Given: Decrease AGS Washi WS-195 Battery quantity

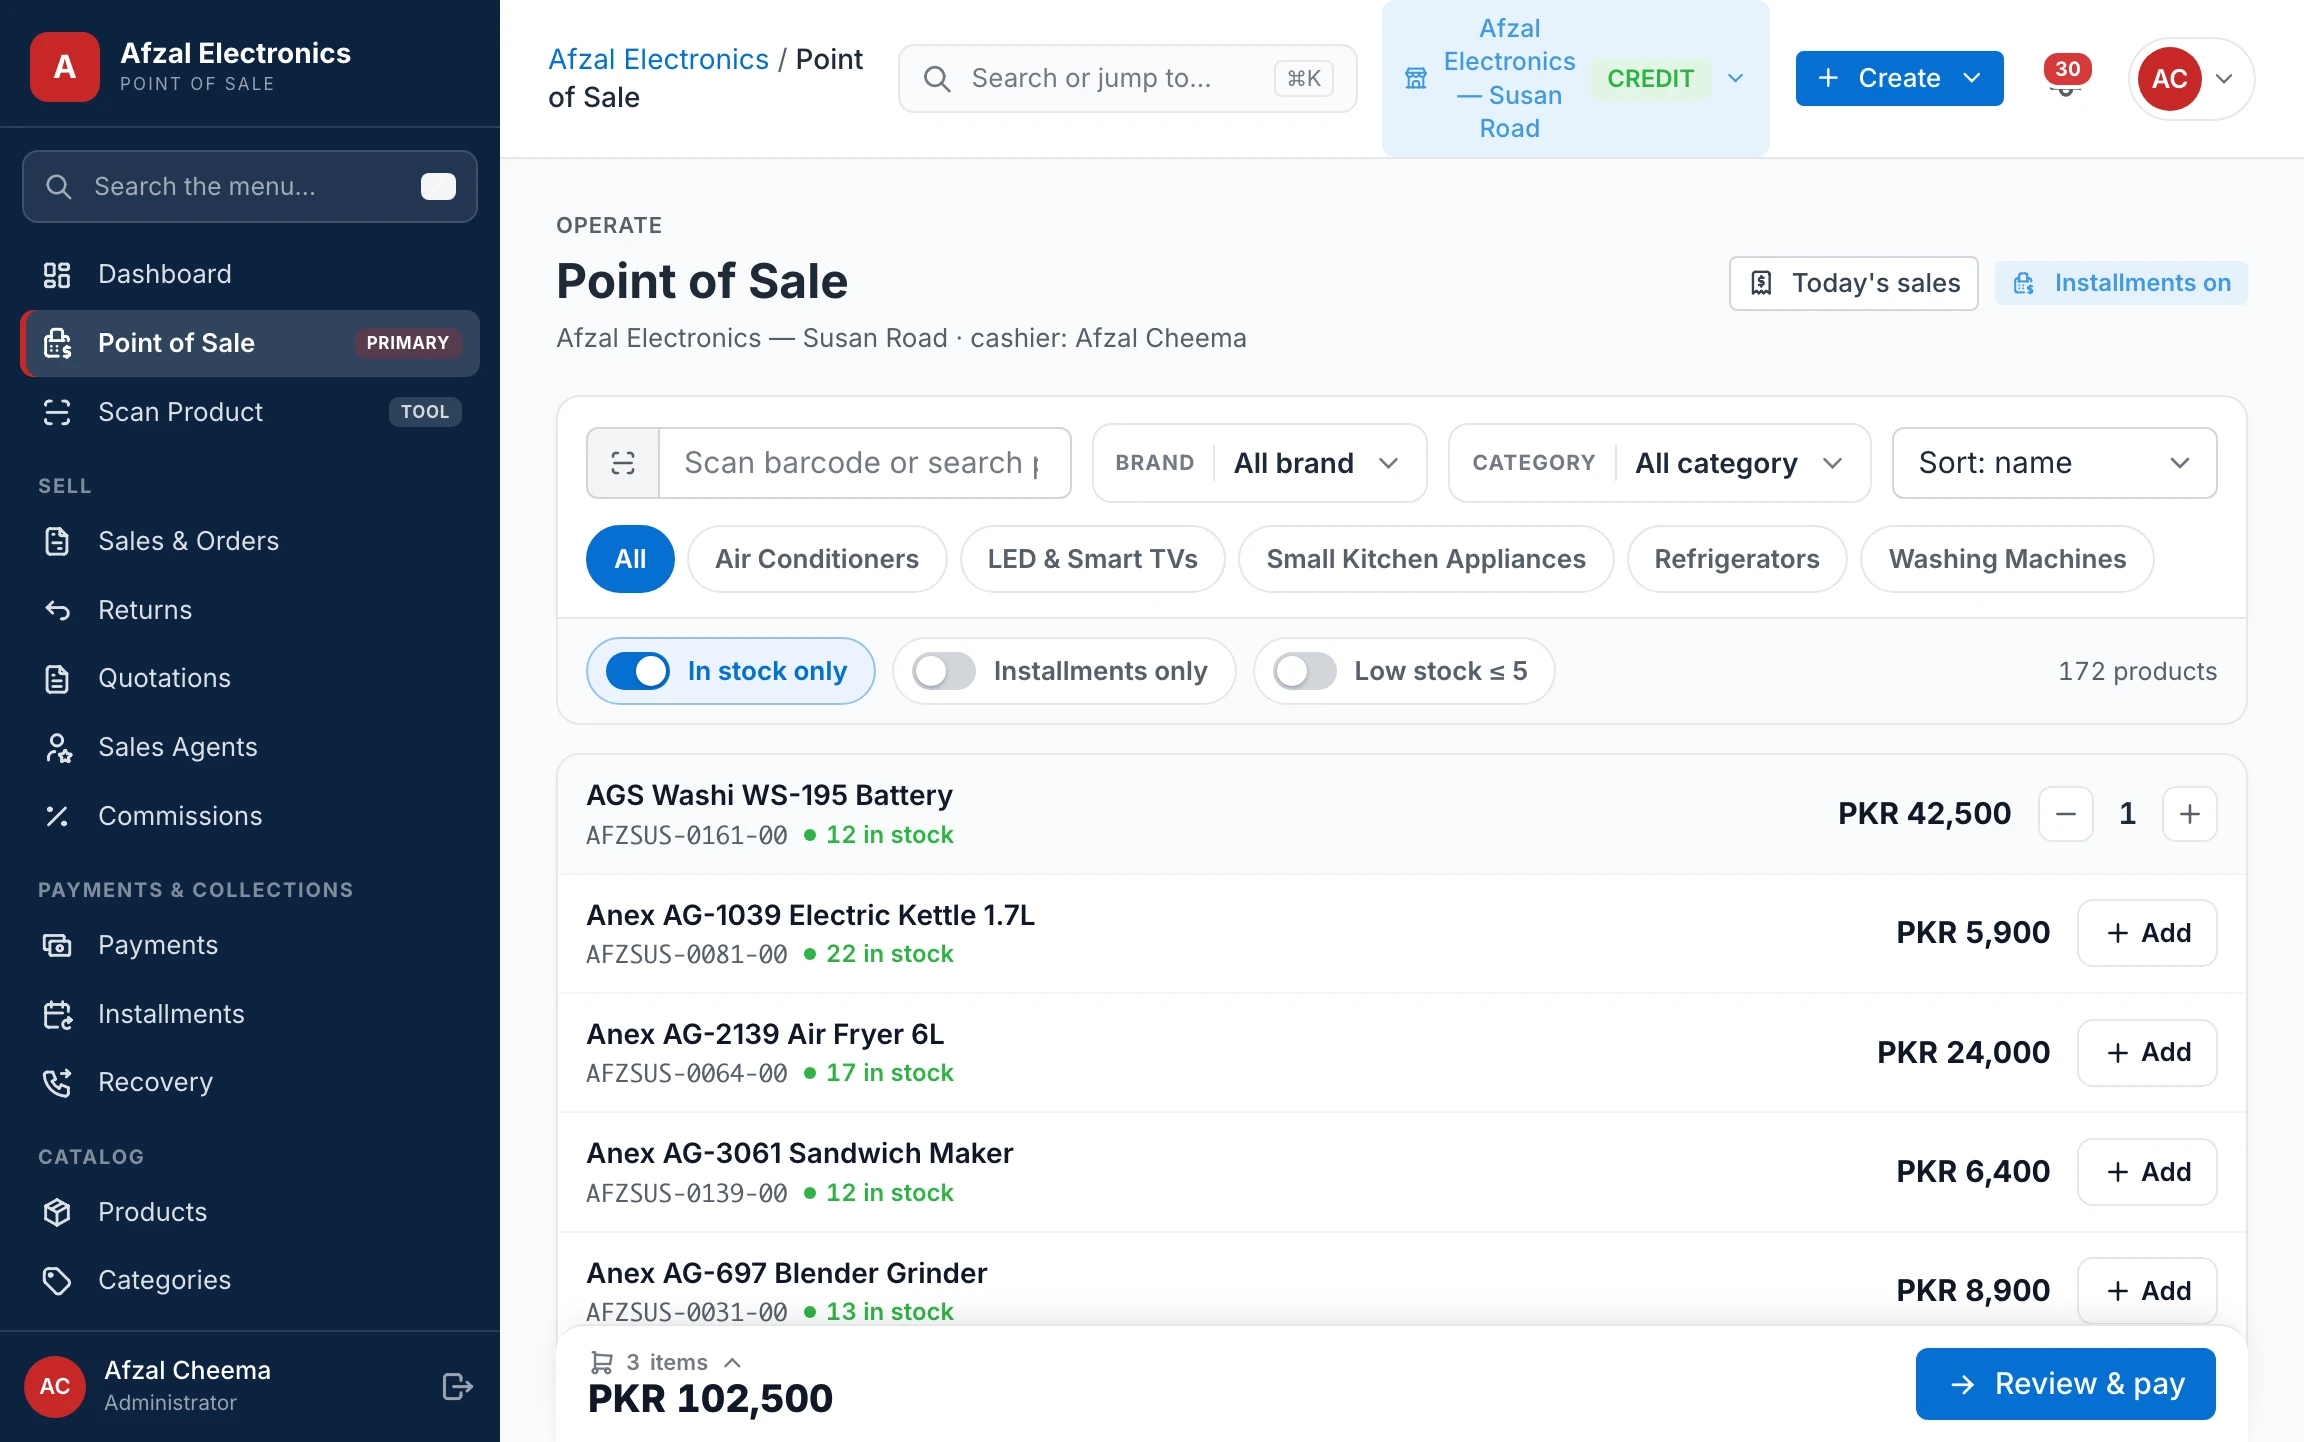Looking at the screenshot, I should click(2066, 814).
